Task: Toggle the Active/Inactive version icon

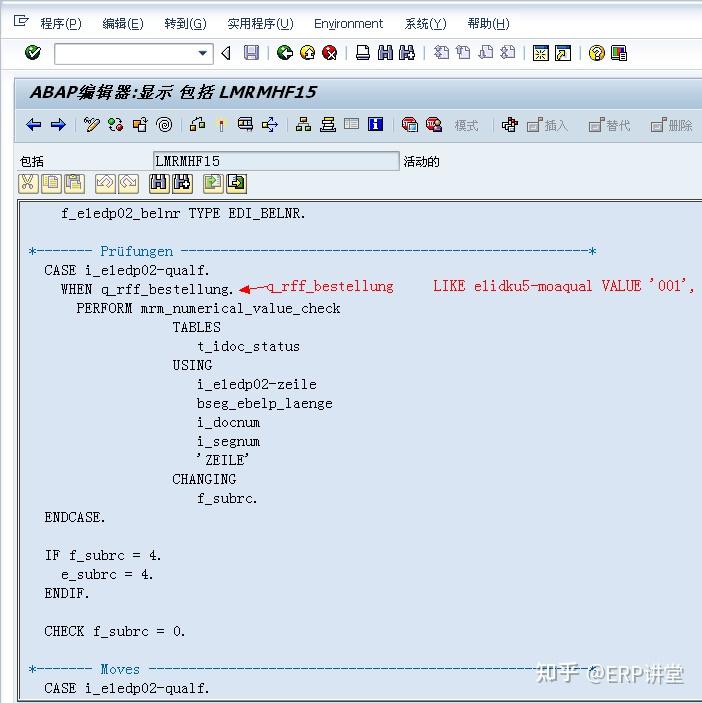Action: click(116, 125)
